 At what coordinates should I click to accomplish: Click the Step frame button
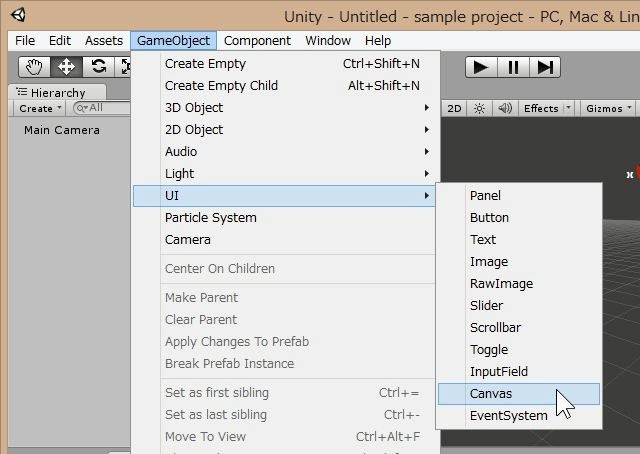(x=545, y=67)
